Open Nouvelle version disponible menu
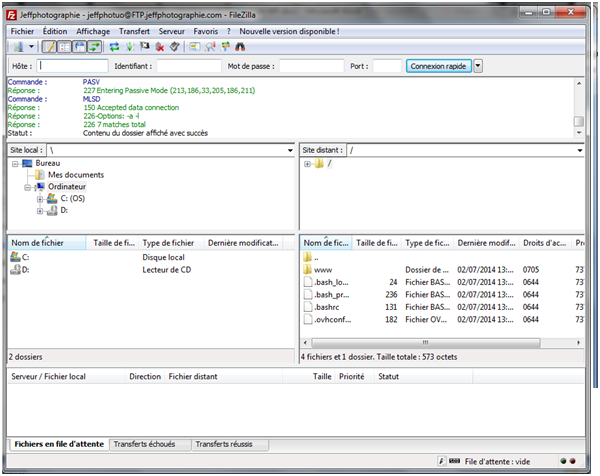 click(x=289, y=31)
